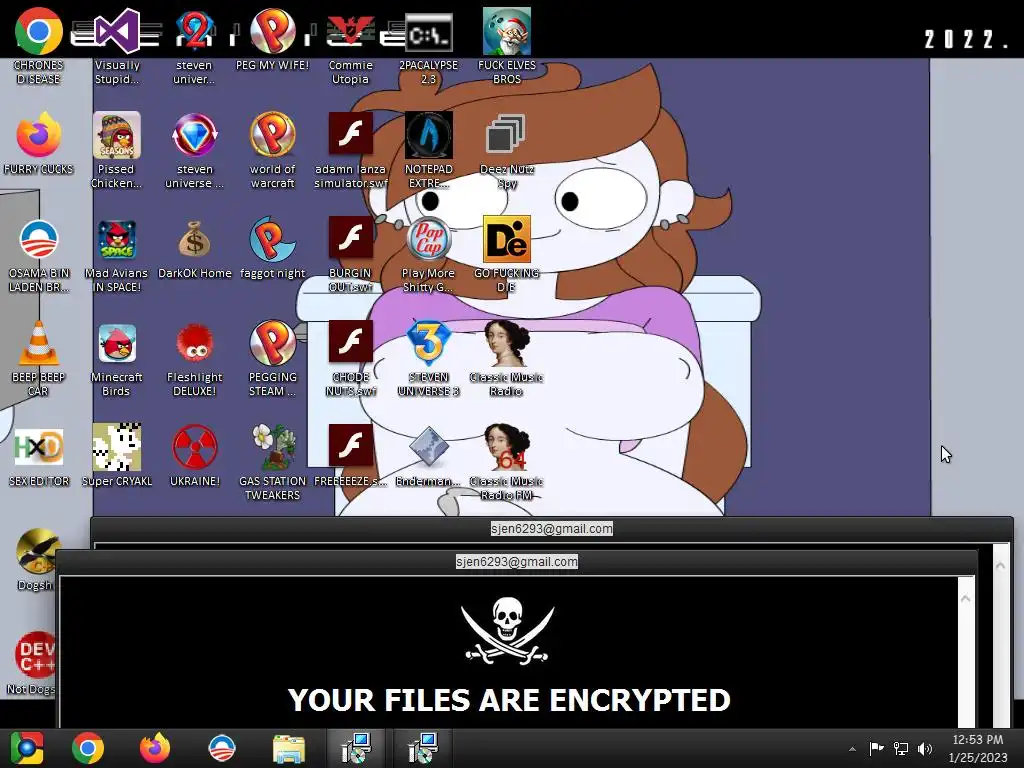The image size is (1024, 768).
Task: Open the UKRAINE! radiation symbol icon
Action: (195, 447)
